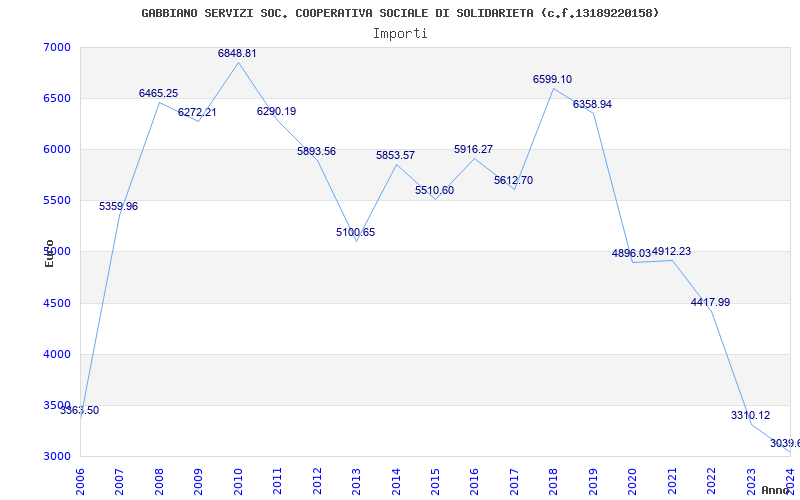Click the GABBIANO SERVIZI chart title

click(400, 13)
